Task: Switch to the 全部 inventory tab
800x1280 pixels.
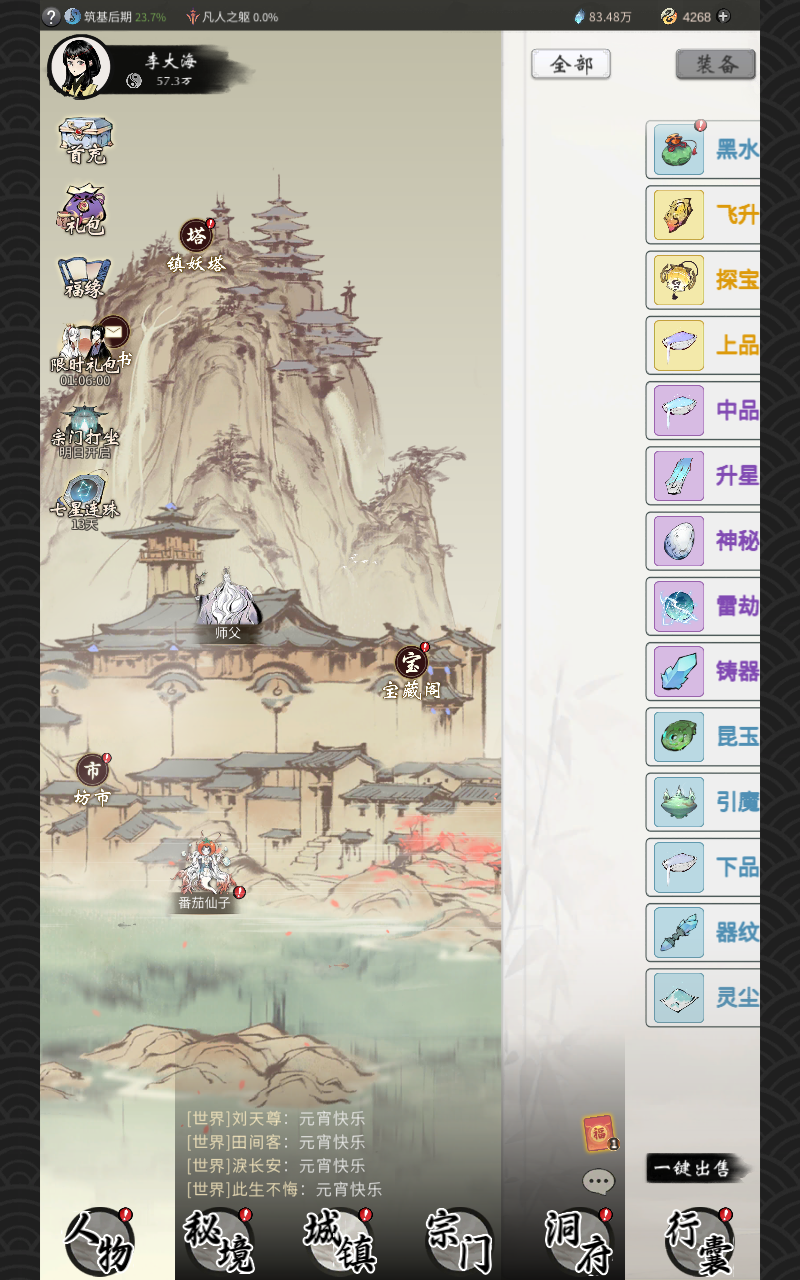Action: pyautogui.click(x=571, y=65)
